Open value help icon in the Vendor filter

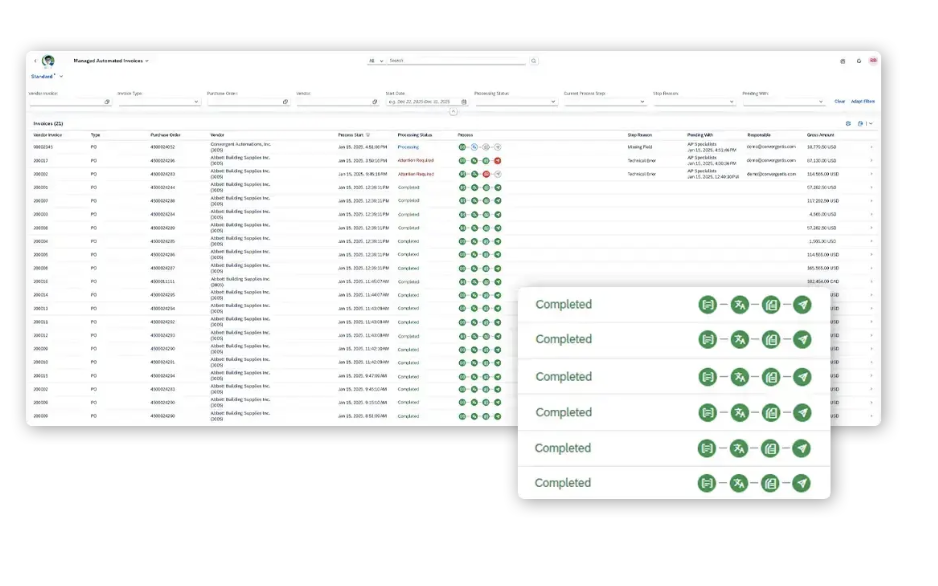point(374,102)
